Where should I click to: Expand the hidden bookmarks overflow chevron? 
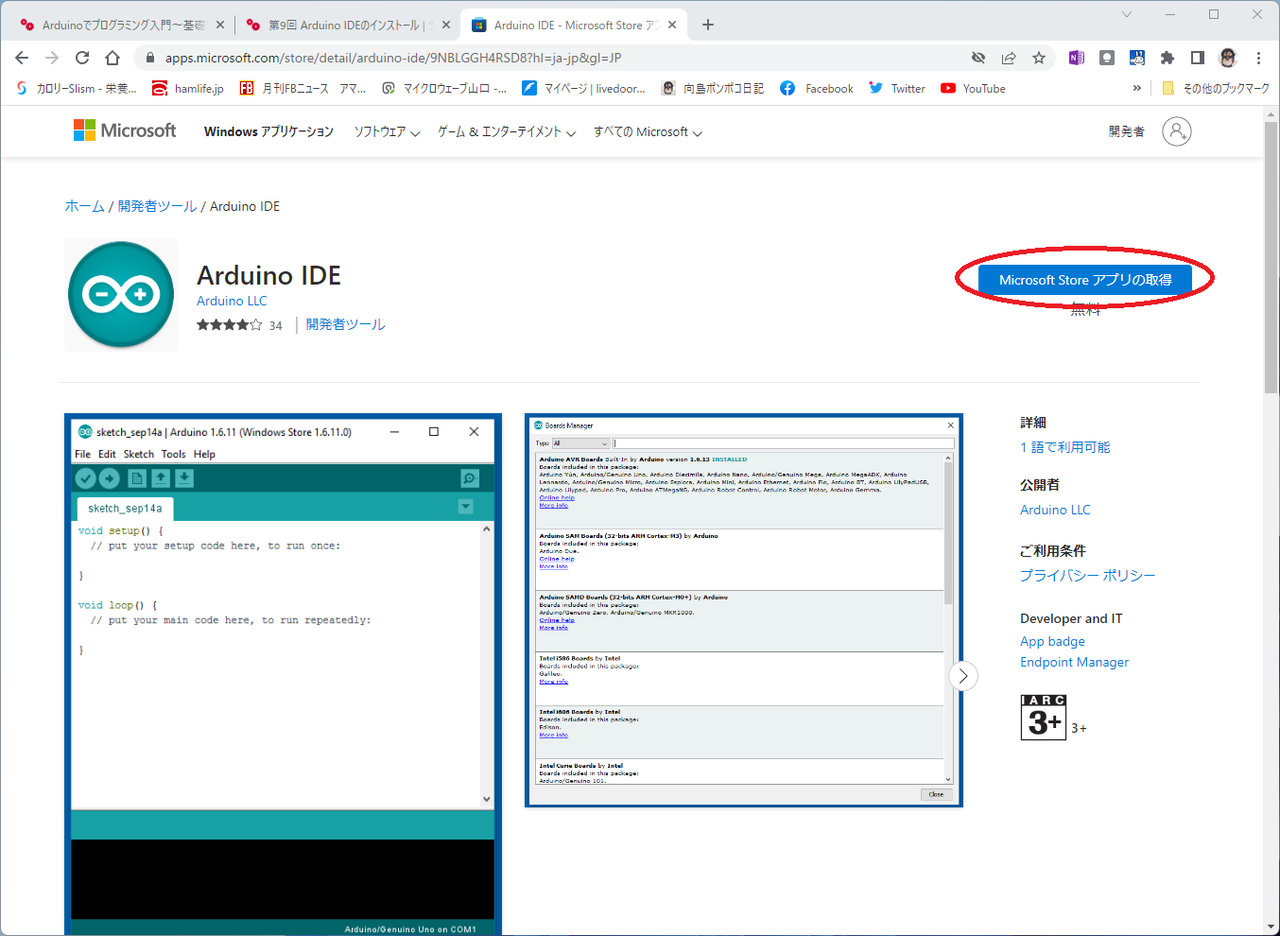tap(1137, 88)
